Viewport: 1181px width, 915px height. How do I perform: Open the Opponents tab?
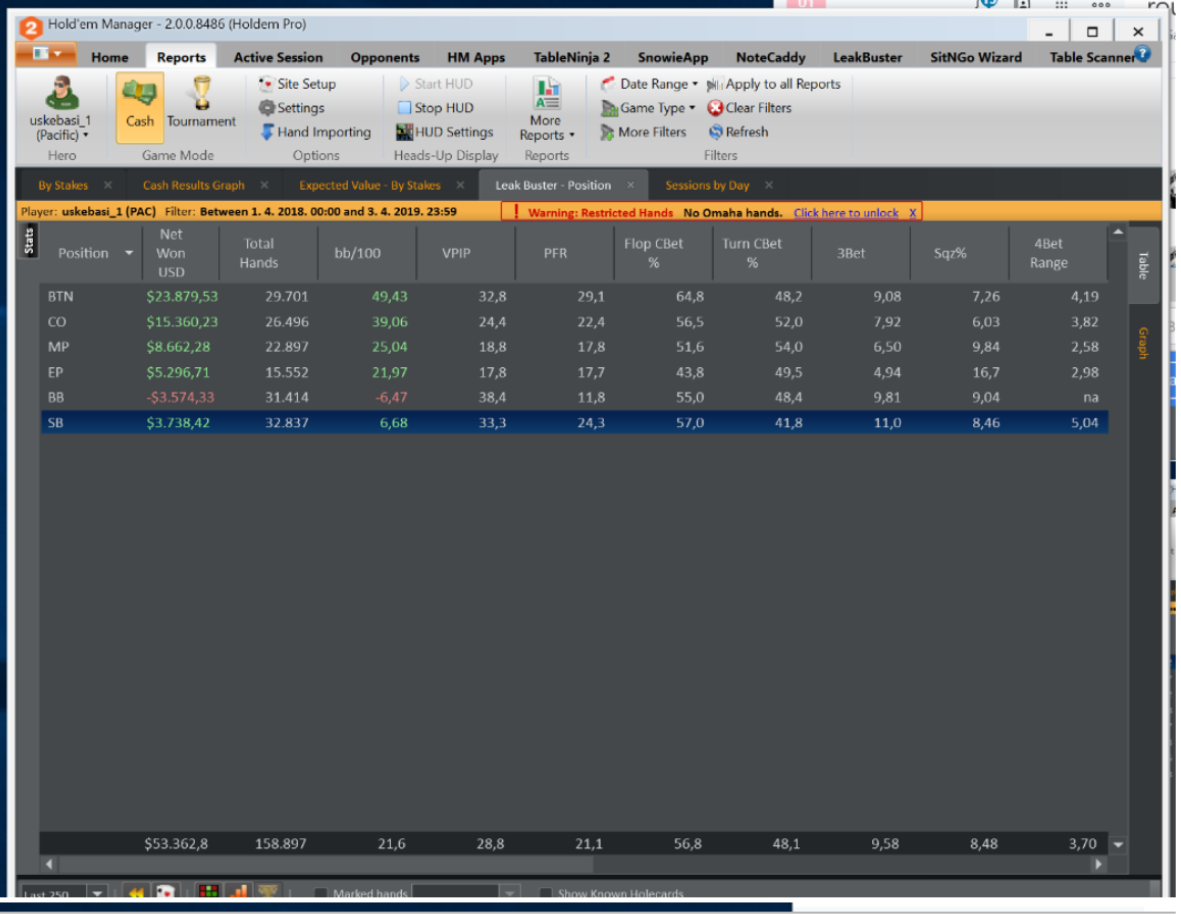pyautogui.click(x=385, y=57)
